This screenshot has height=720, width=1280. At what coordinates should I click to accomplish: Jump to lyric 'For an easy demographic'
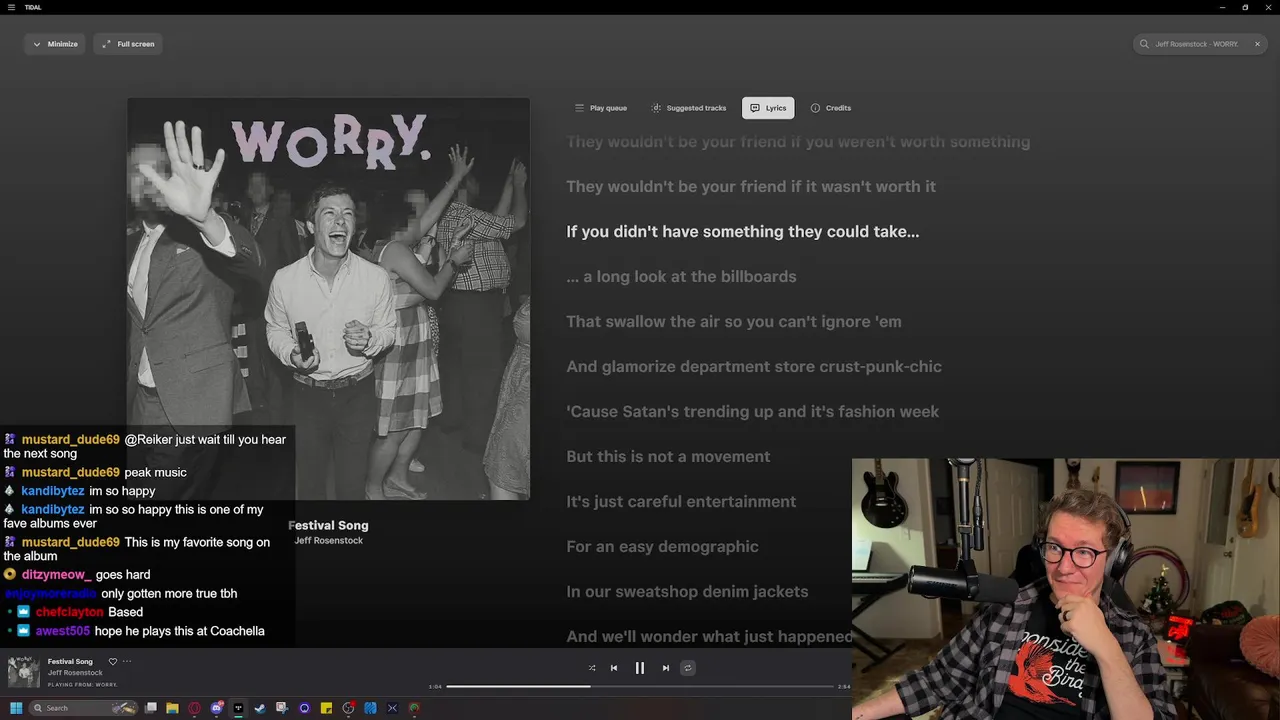[x=662, y=547]
